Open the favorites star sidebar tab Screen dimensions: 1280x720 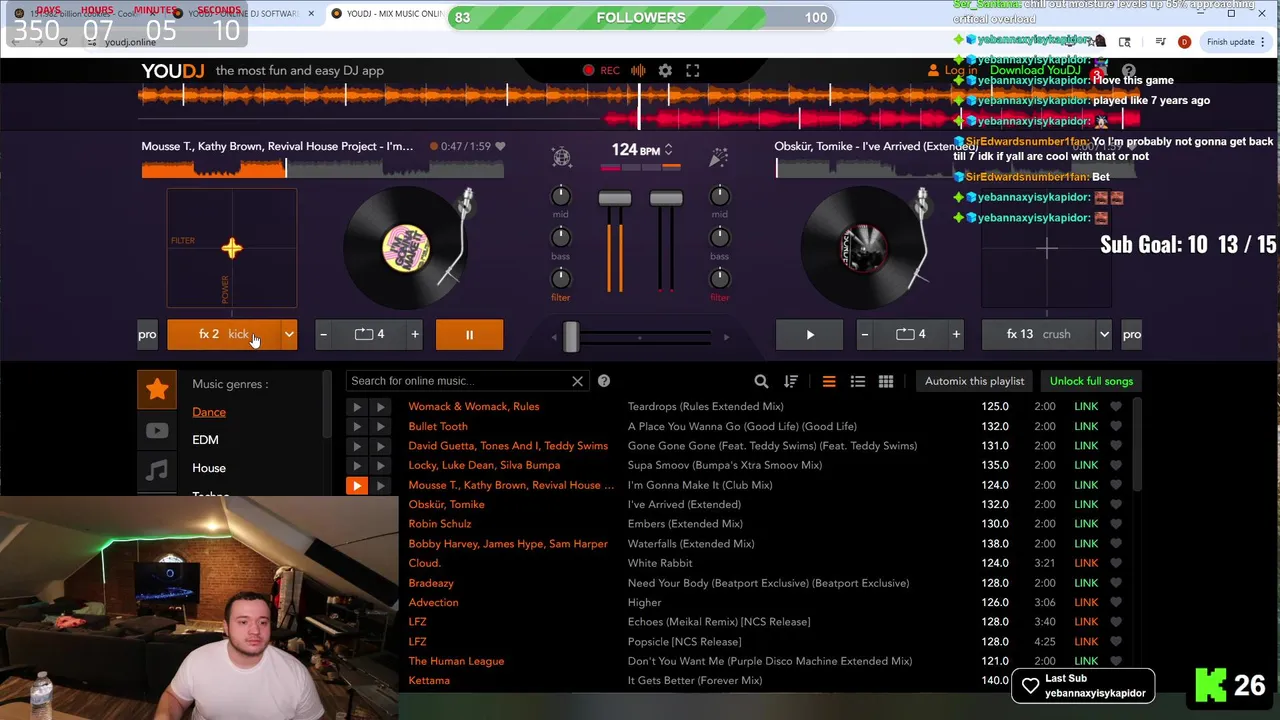(157, 390)
